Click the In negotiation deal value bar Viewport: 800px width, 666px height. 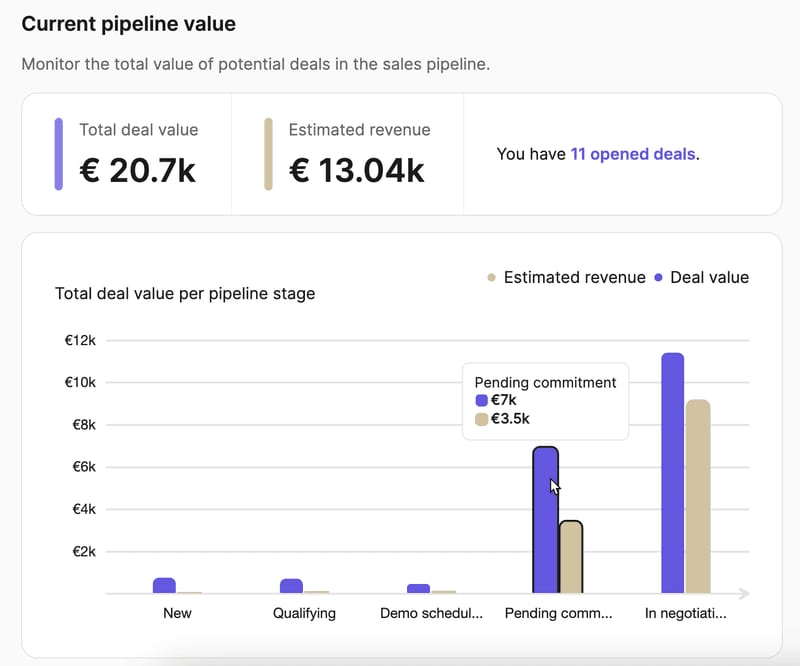672,473
